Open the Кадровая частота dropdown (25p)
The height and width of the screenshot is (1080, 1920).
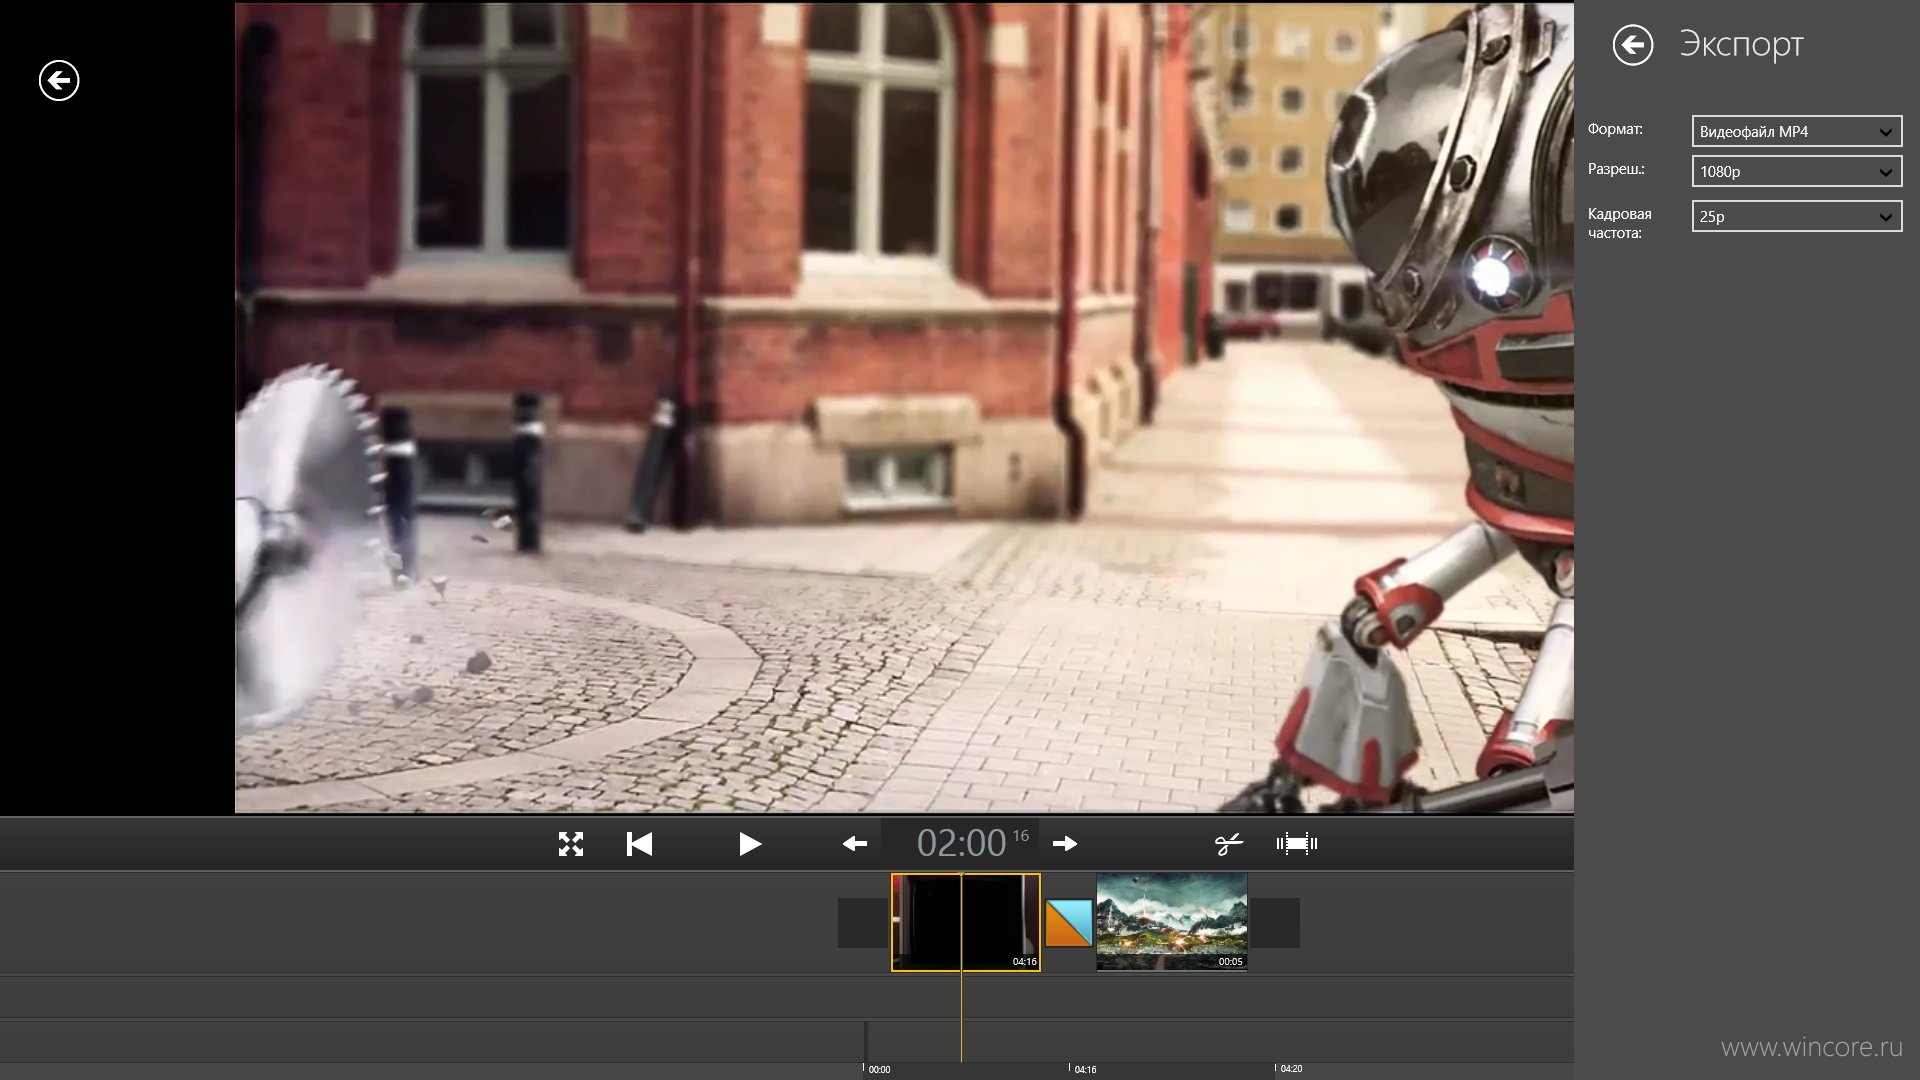(x=1796, y=216)
